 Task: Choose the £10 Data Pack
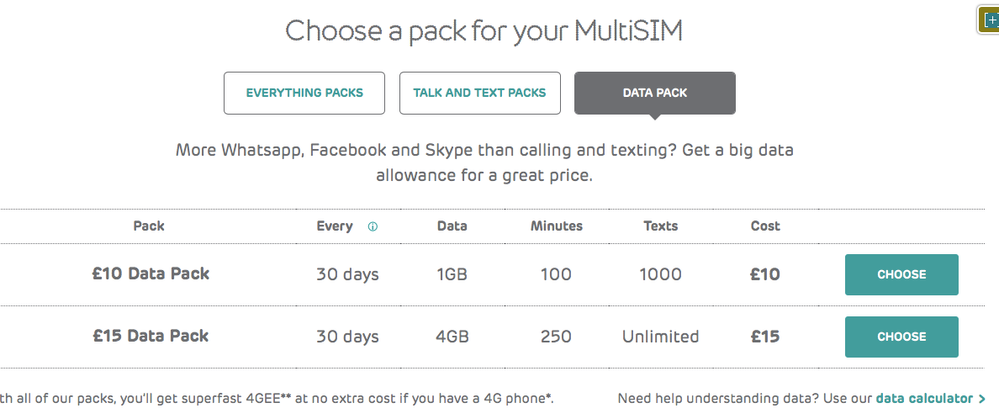point(901,275)
